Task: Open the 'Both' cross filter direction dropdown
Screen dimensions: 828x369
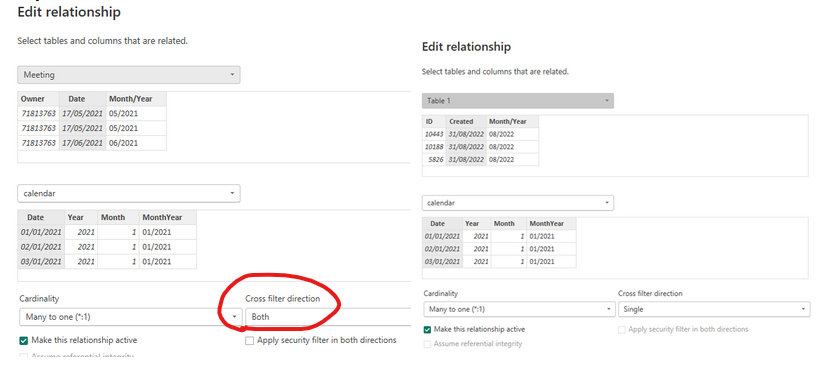Action: (327, 317)
